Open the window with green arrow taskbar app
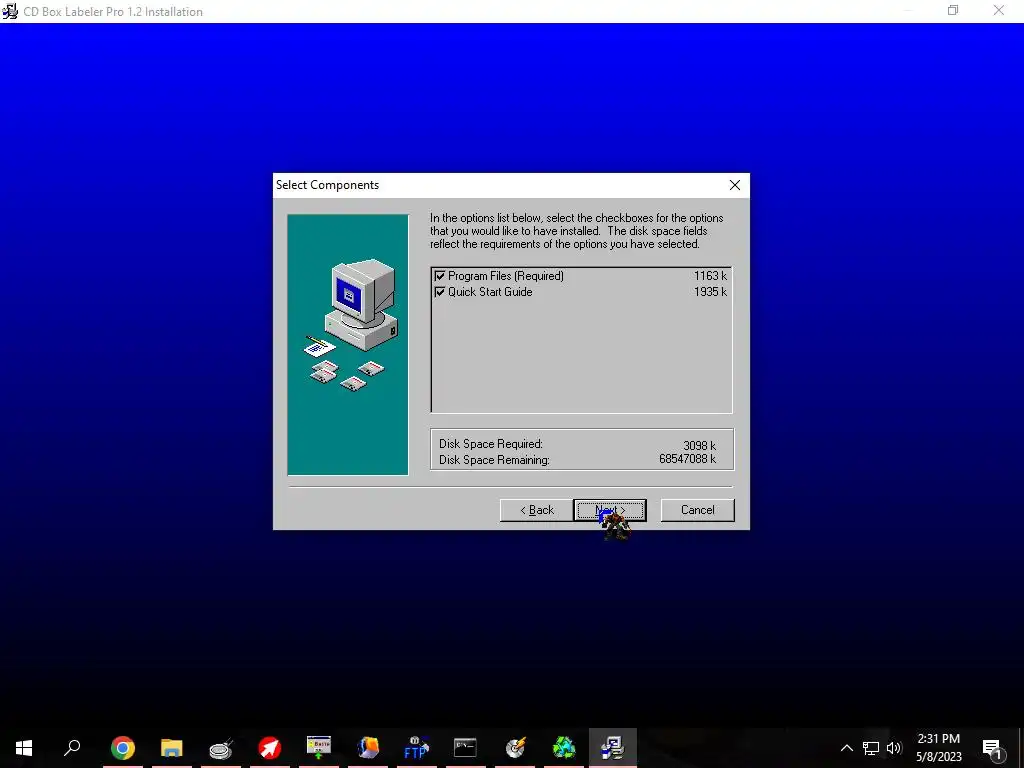The height and width of the screenshot is (768, 1024). pyautogui.click(x=319, y=748)
